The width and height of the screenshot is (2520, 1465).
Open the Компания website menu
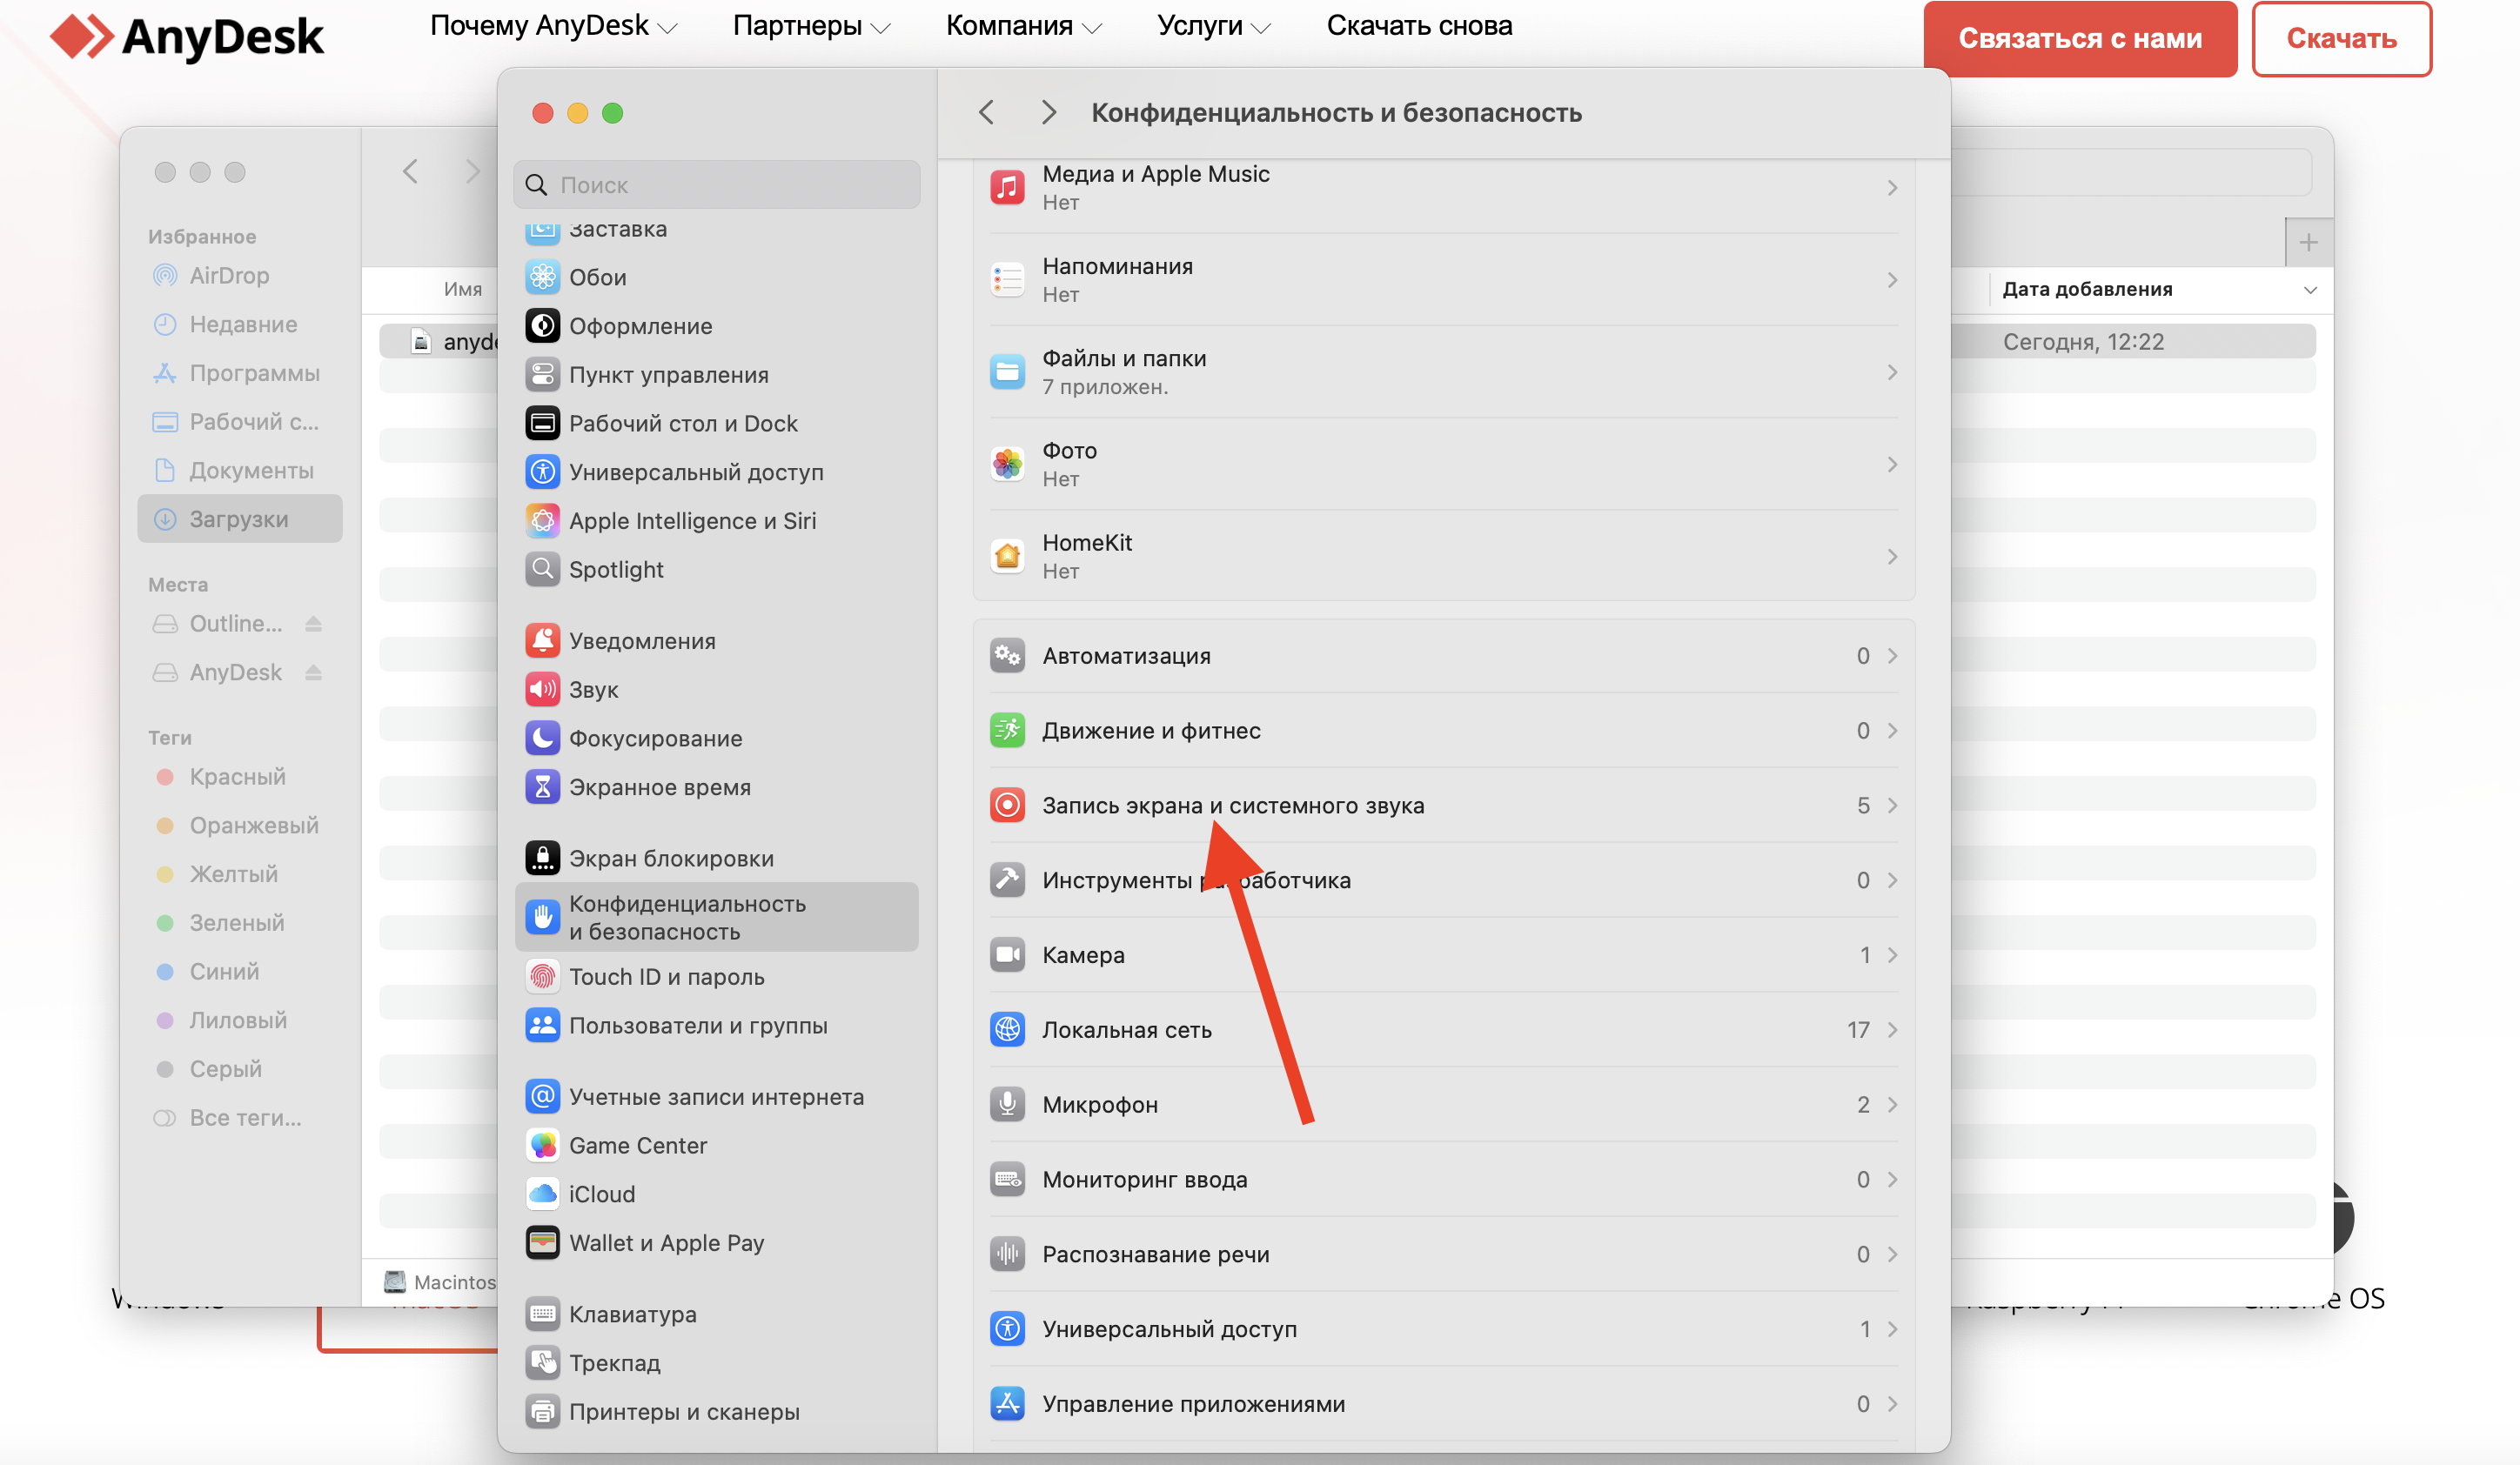click(1023, 26)
